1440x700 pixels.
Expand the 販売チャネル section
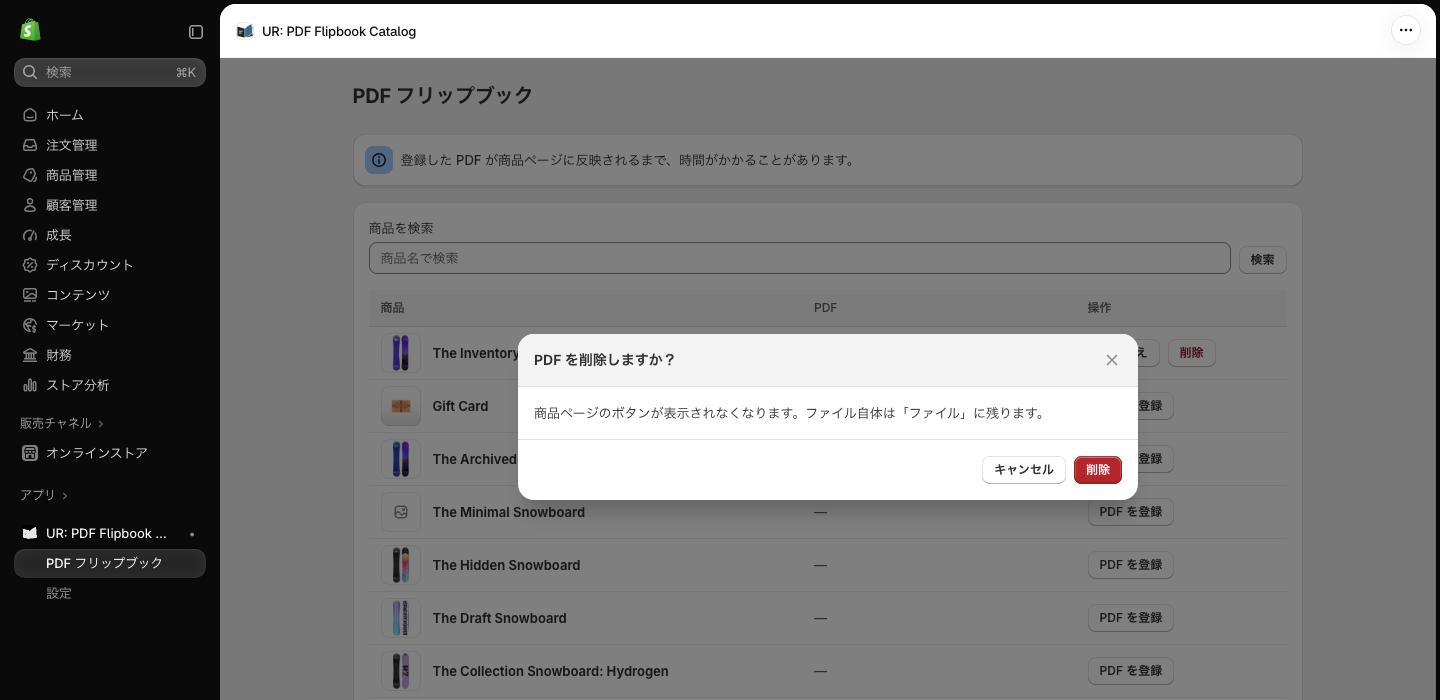(x=62, y=423)
